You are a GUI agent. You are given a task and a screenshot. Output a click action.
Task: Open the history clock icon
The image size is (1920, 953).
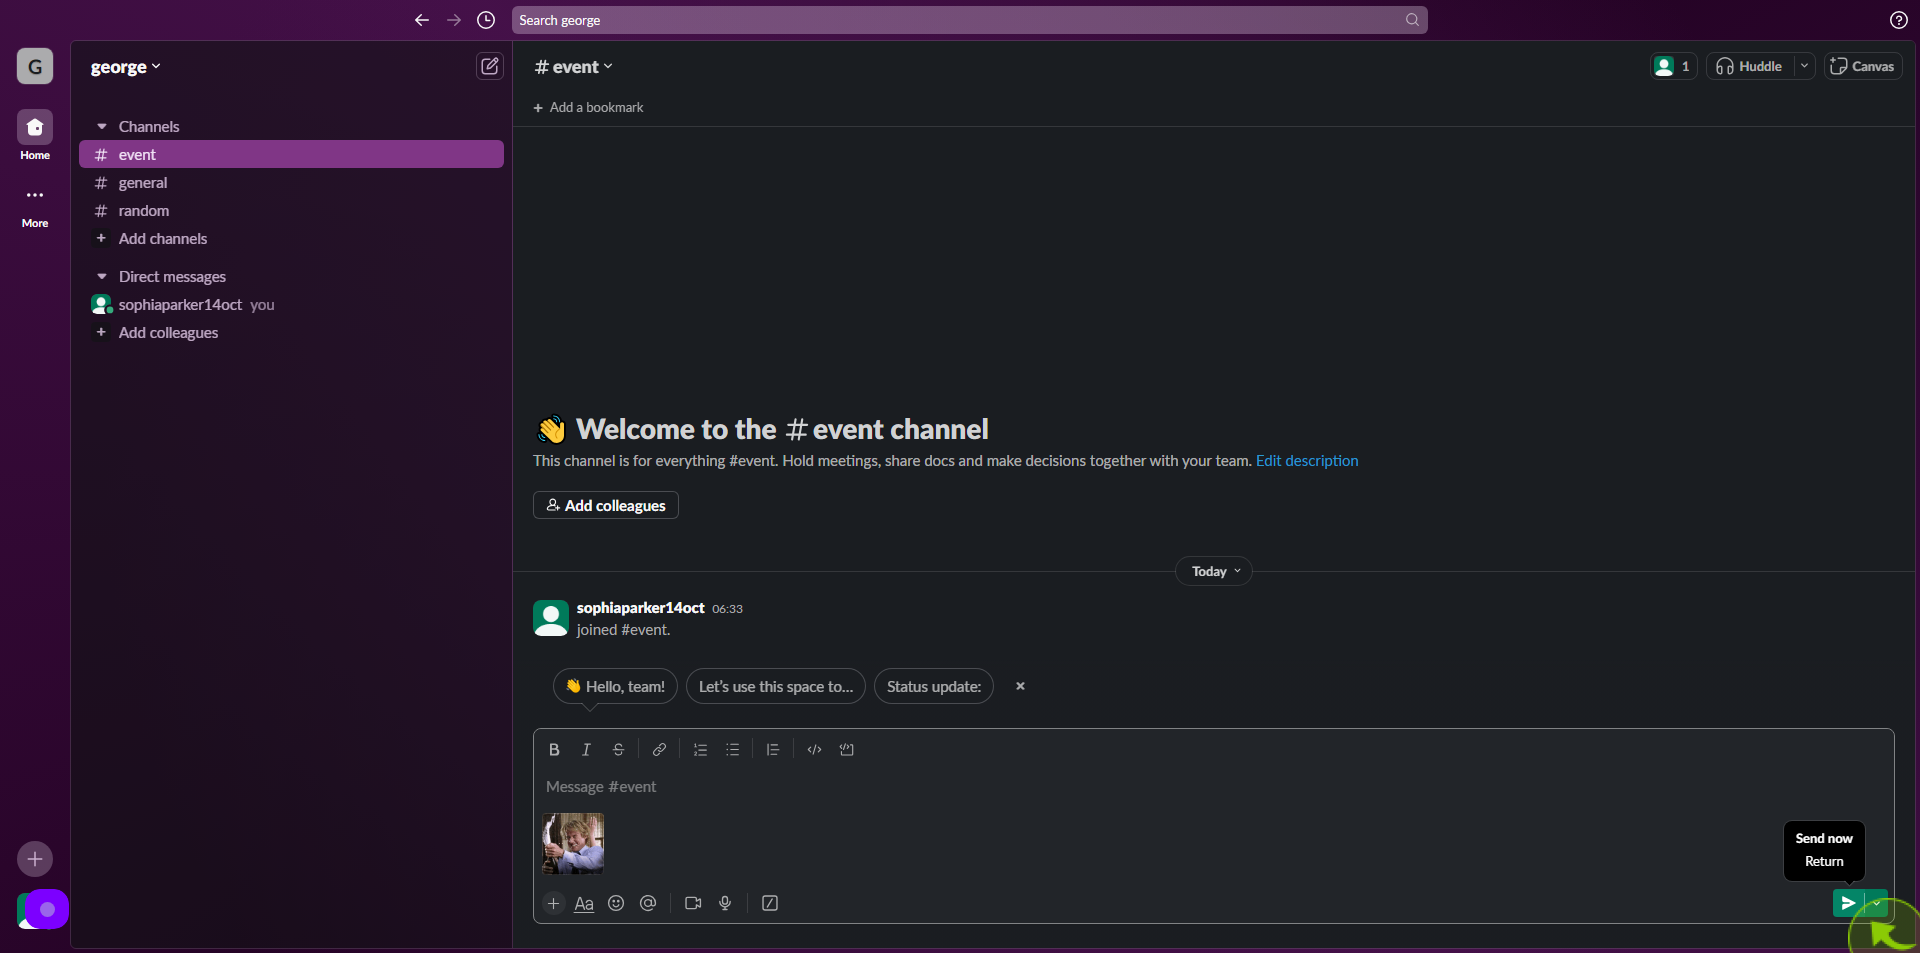[486, 20]
